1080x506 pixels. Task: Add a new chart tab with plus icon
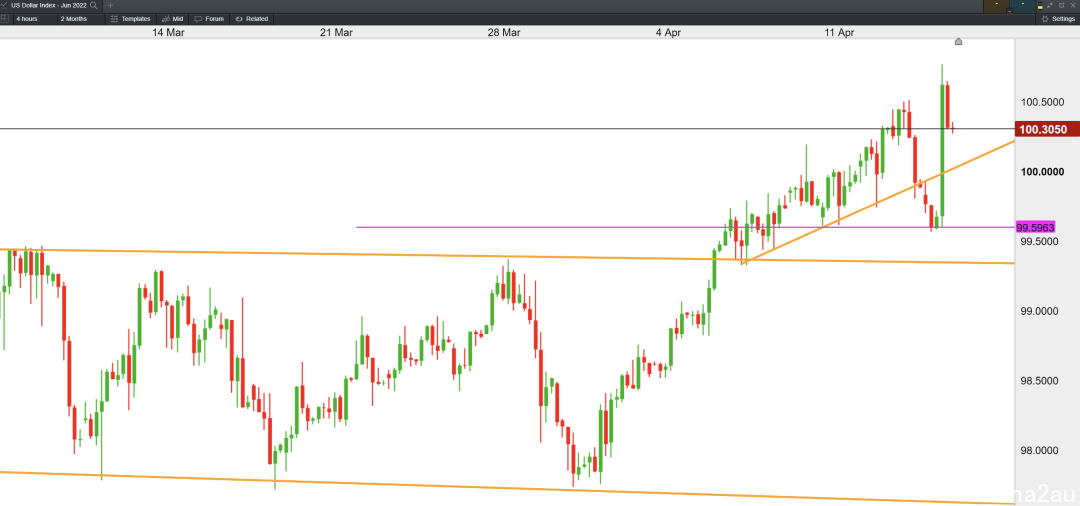click(x=110, y=5)
